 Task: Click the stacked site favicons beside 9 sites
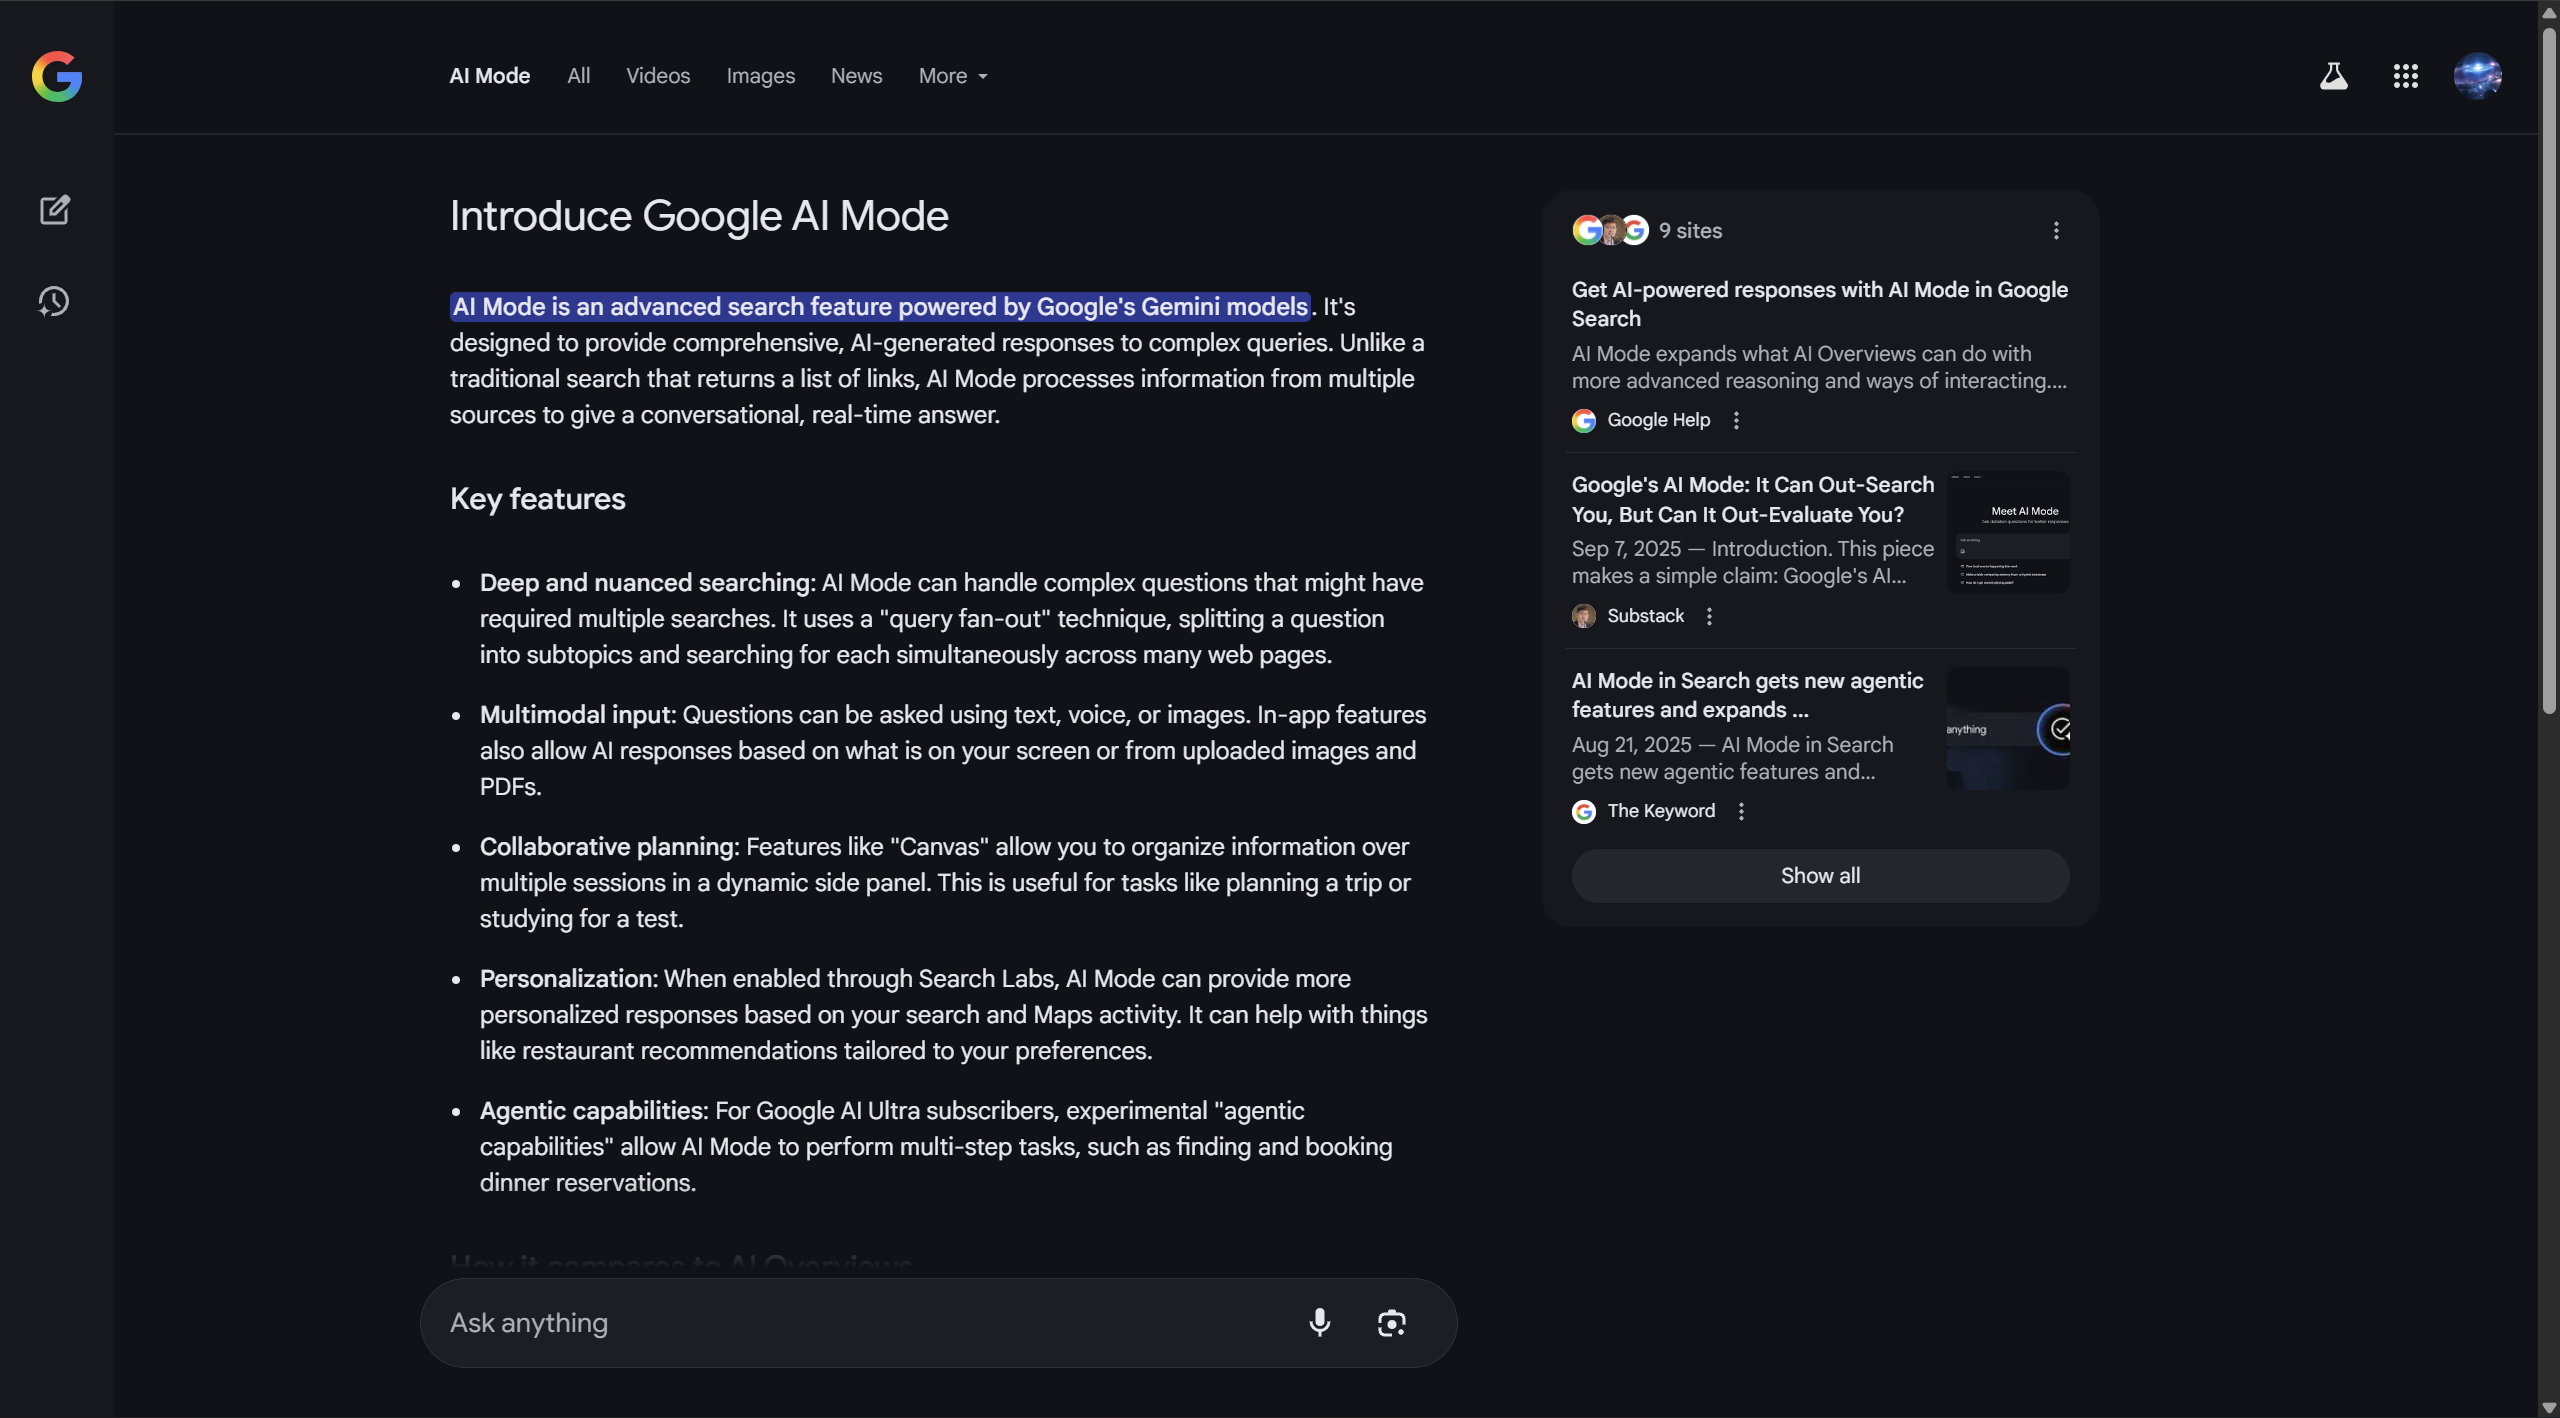point(1610,231)
